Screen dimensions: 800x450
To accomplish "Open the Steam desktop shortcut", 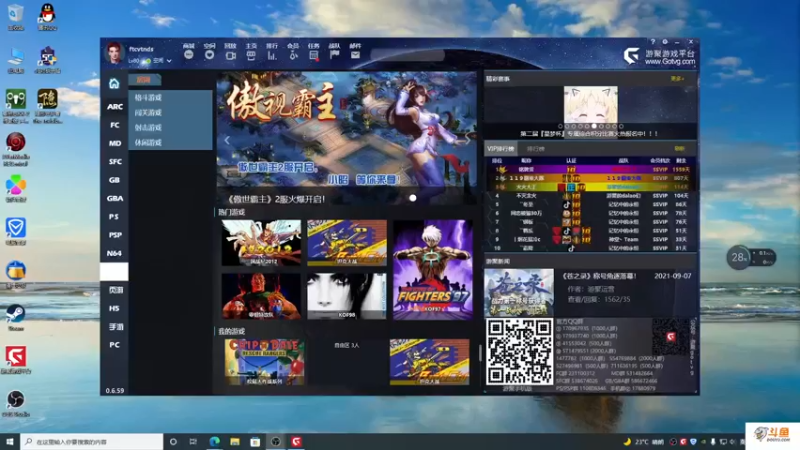I will tap(15, 317).
